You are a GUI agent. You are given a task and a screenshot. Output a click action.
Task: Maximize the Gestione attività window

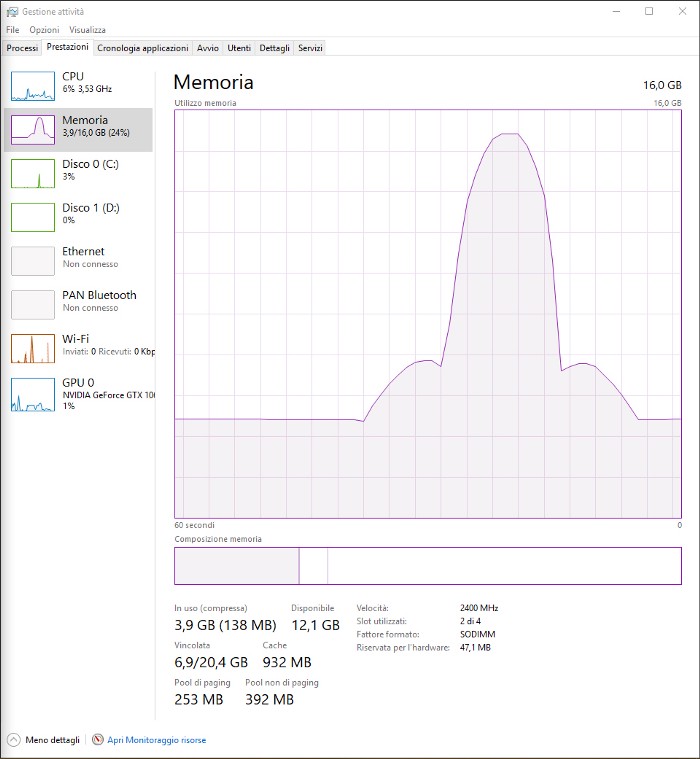[649, 11]
